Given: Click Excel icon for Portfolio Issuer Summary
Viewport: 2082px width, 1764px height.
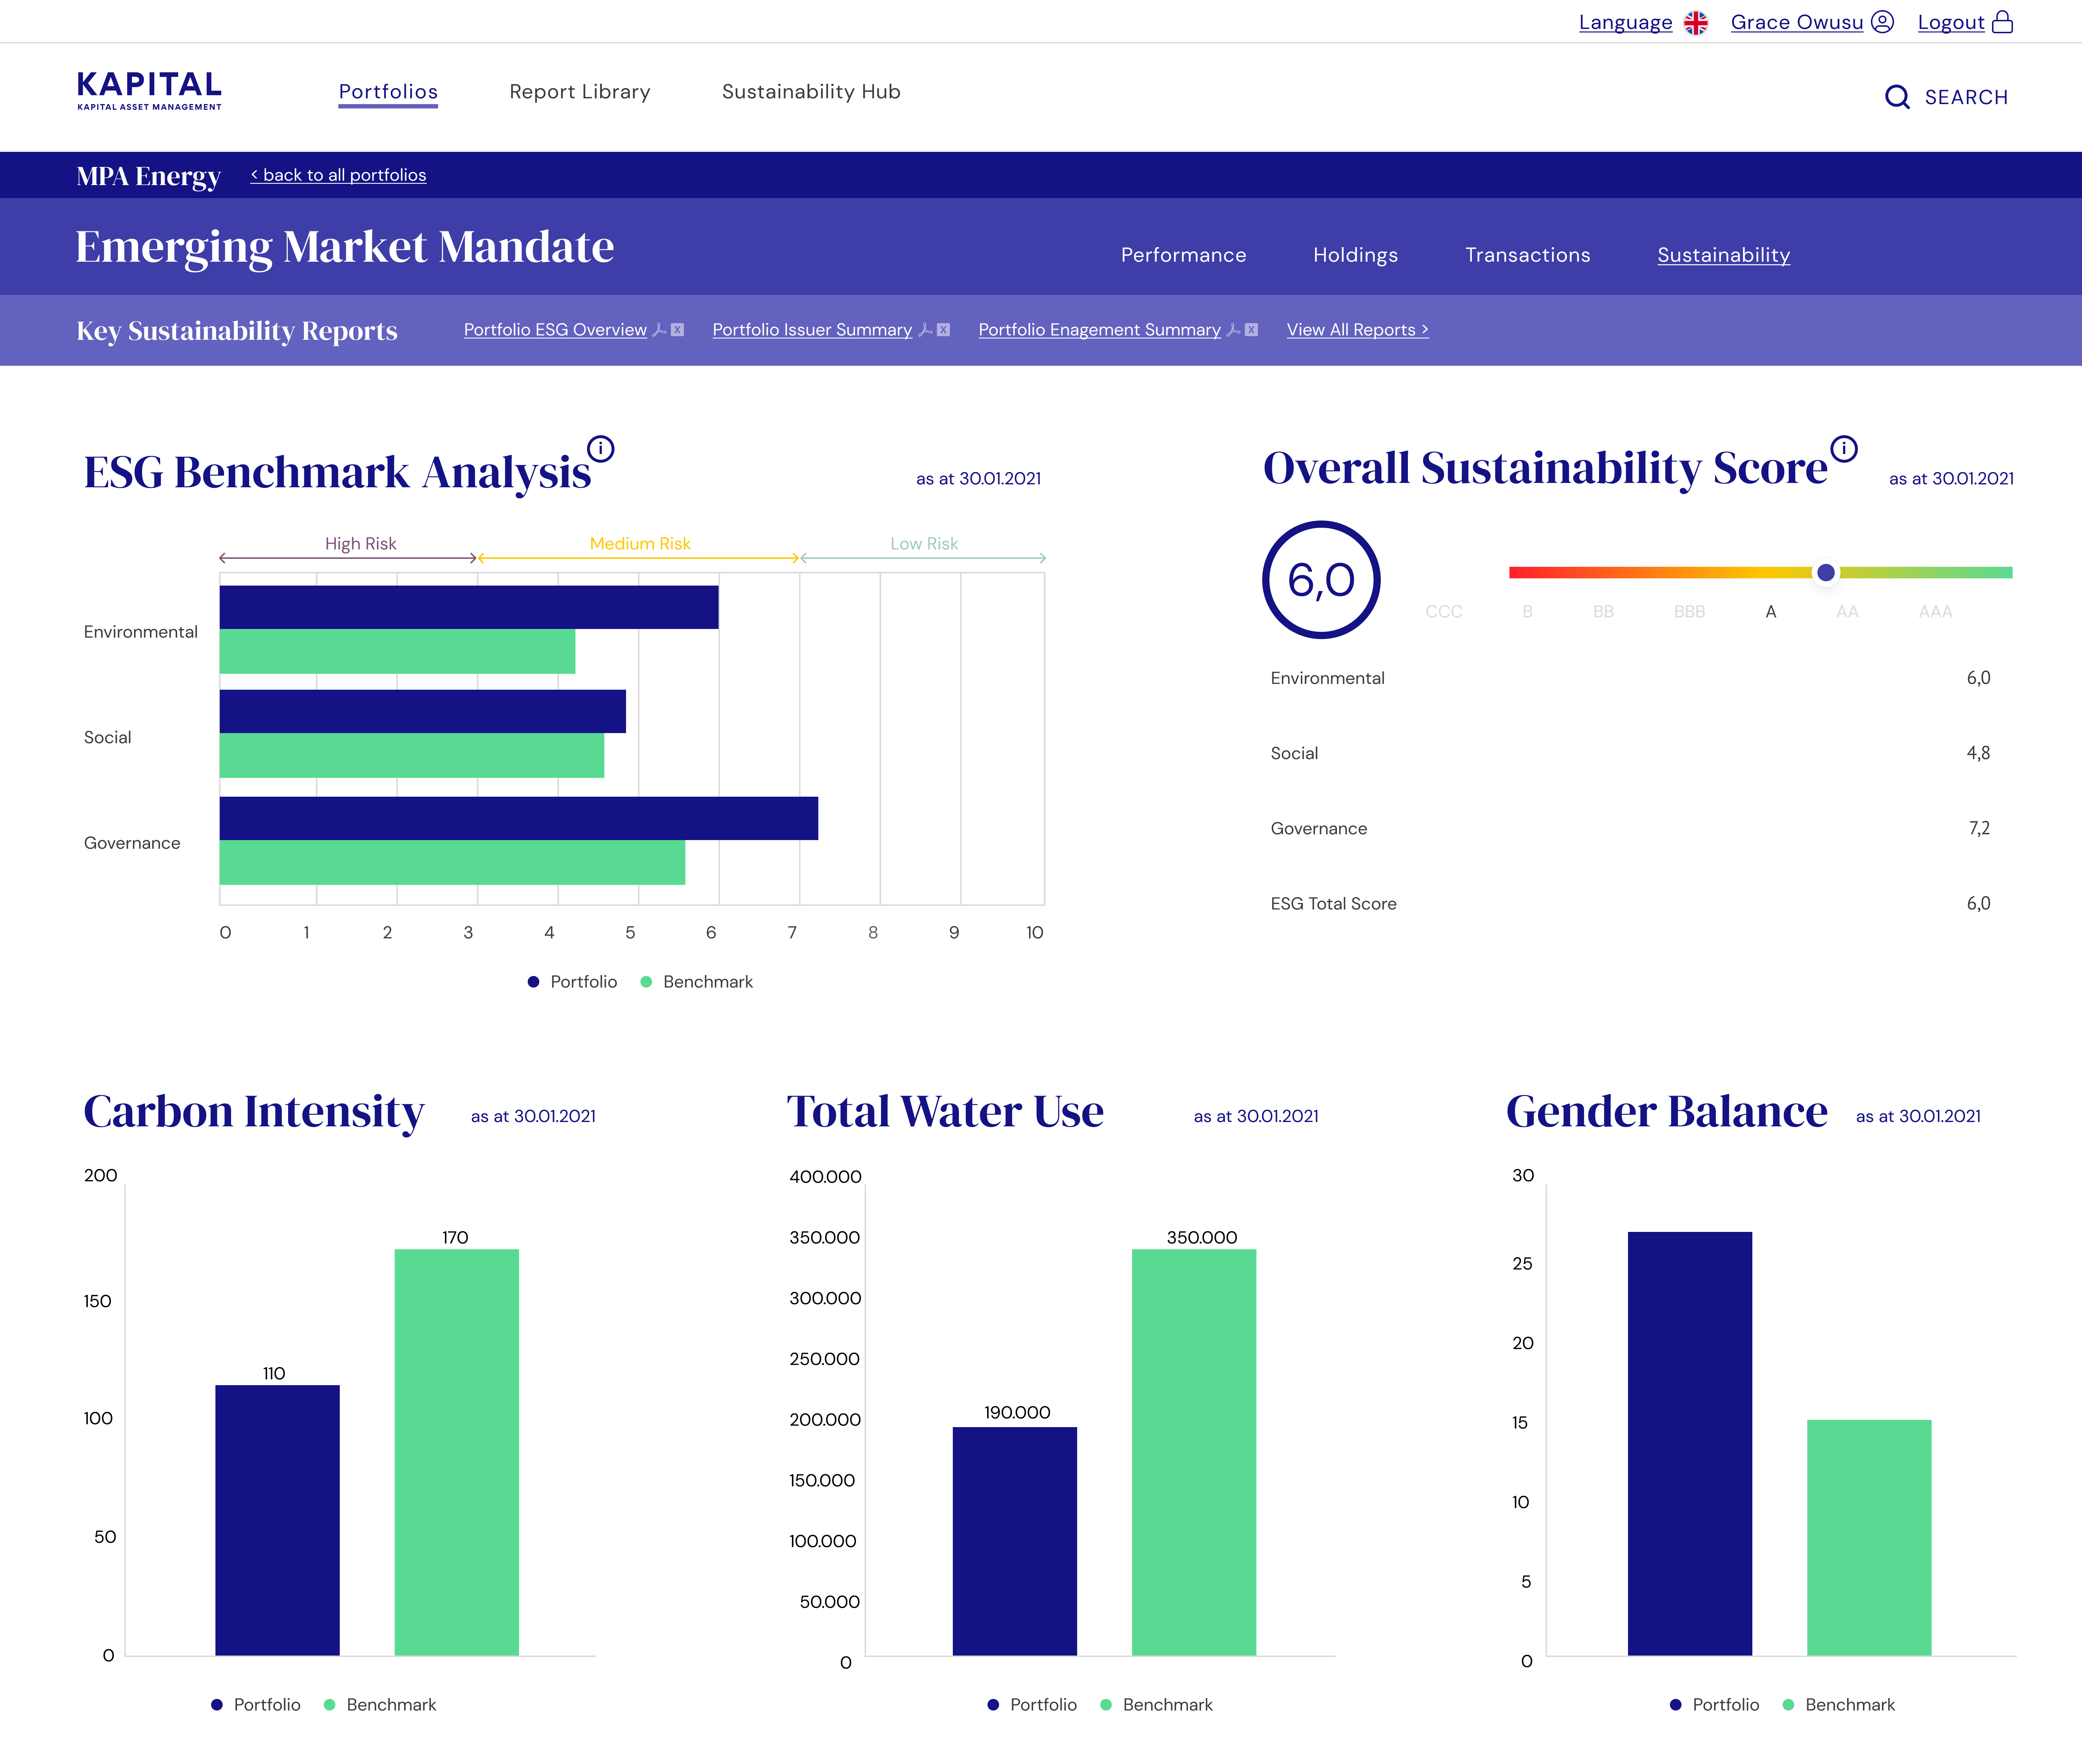Looking at the screenshot, I should click(943, 330).
